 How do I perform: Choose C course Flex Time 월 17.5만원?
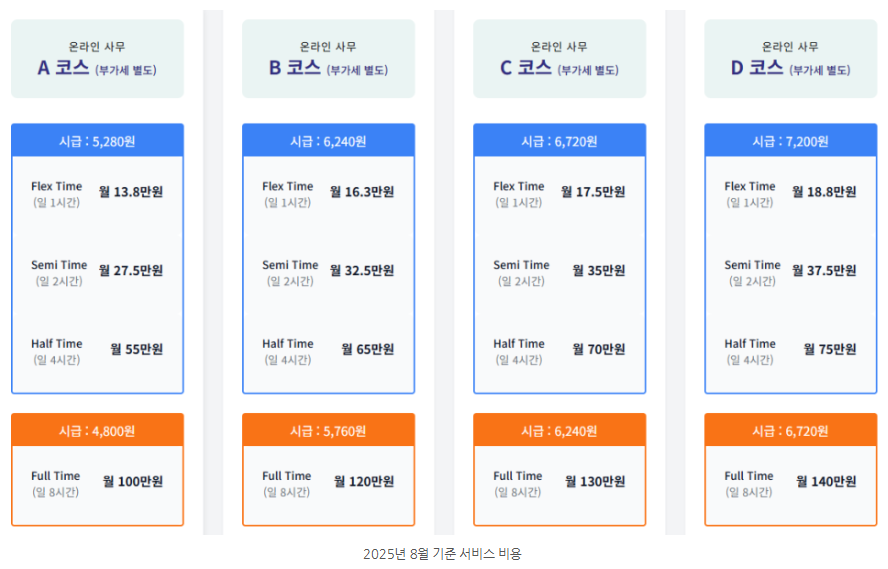click(559, 194)
